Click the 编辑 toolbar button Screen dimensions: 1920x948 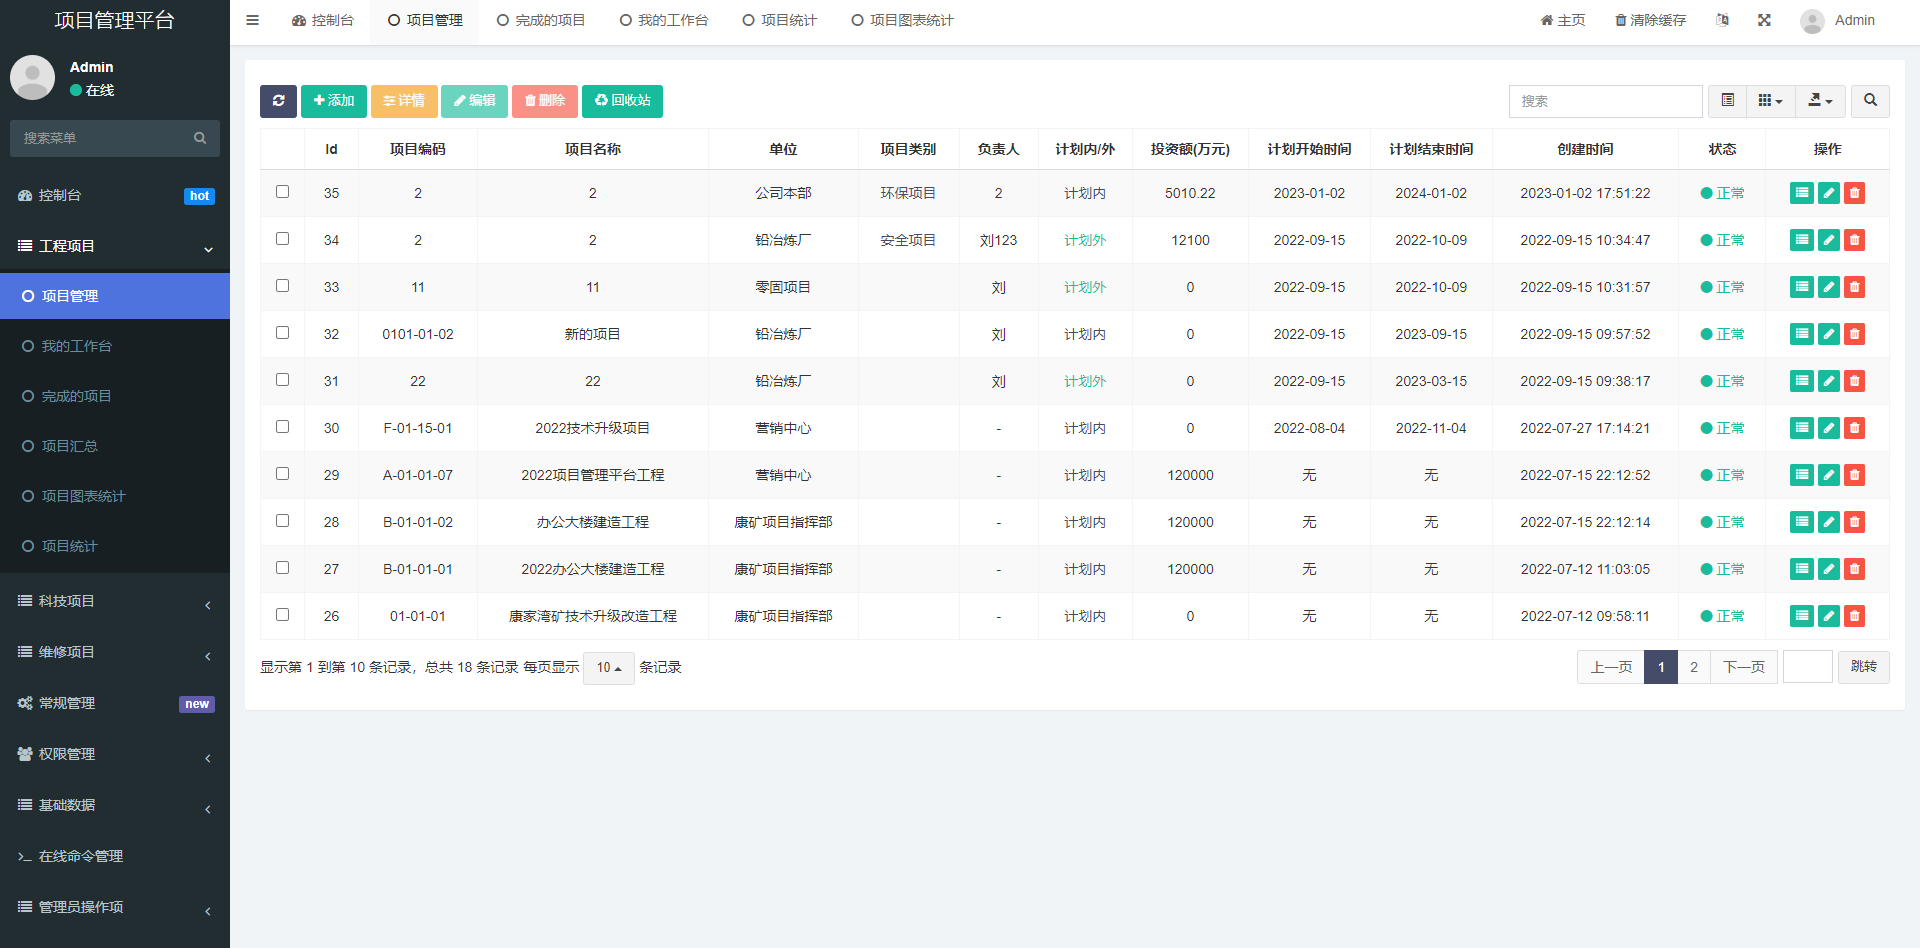[475, 101]
